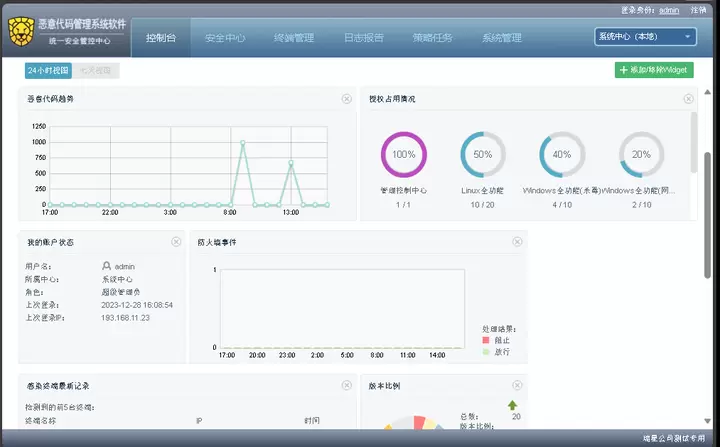Open the 安全中心 tab

coord(225,38)
